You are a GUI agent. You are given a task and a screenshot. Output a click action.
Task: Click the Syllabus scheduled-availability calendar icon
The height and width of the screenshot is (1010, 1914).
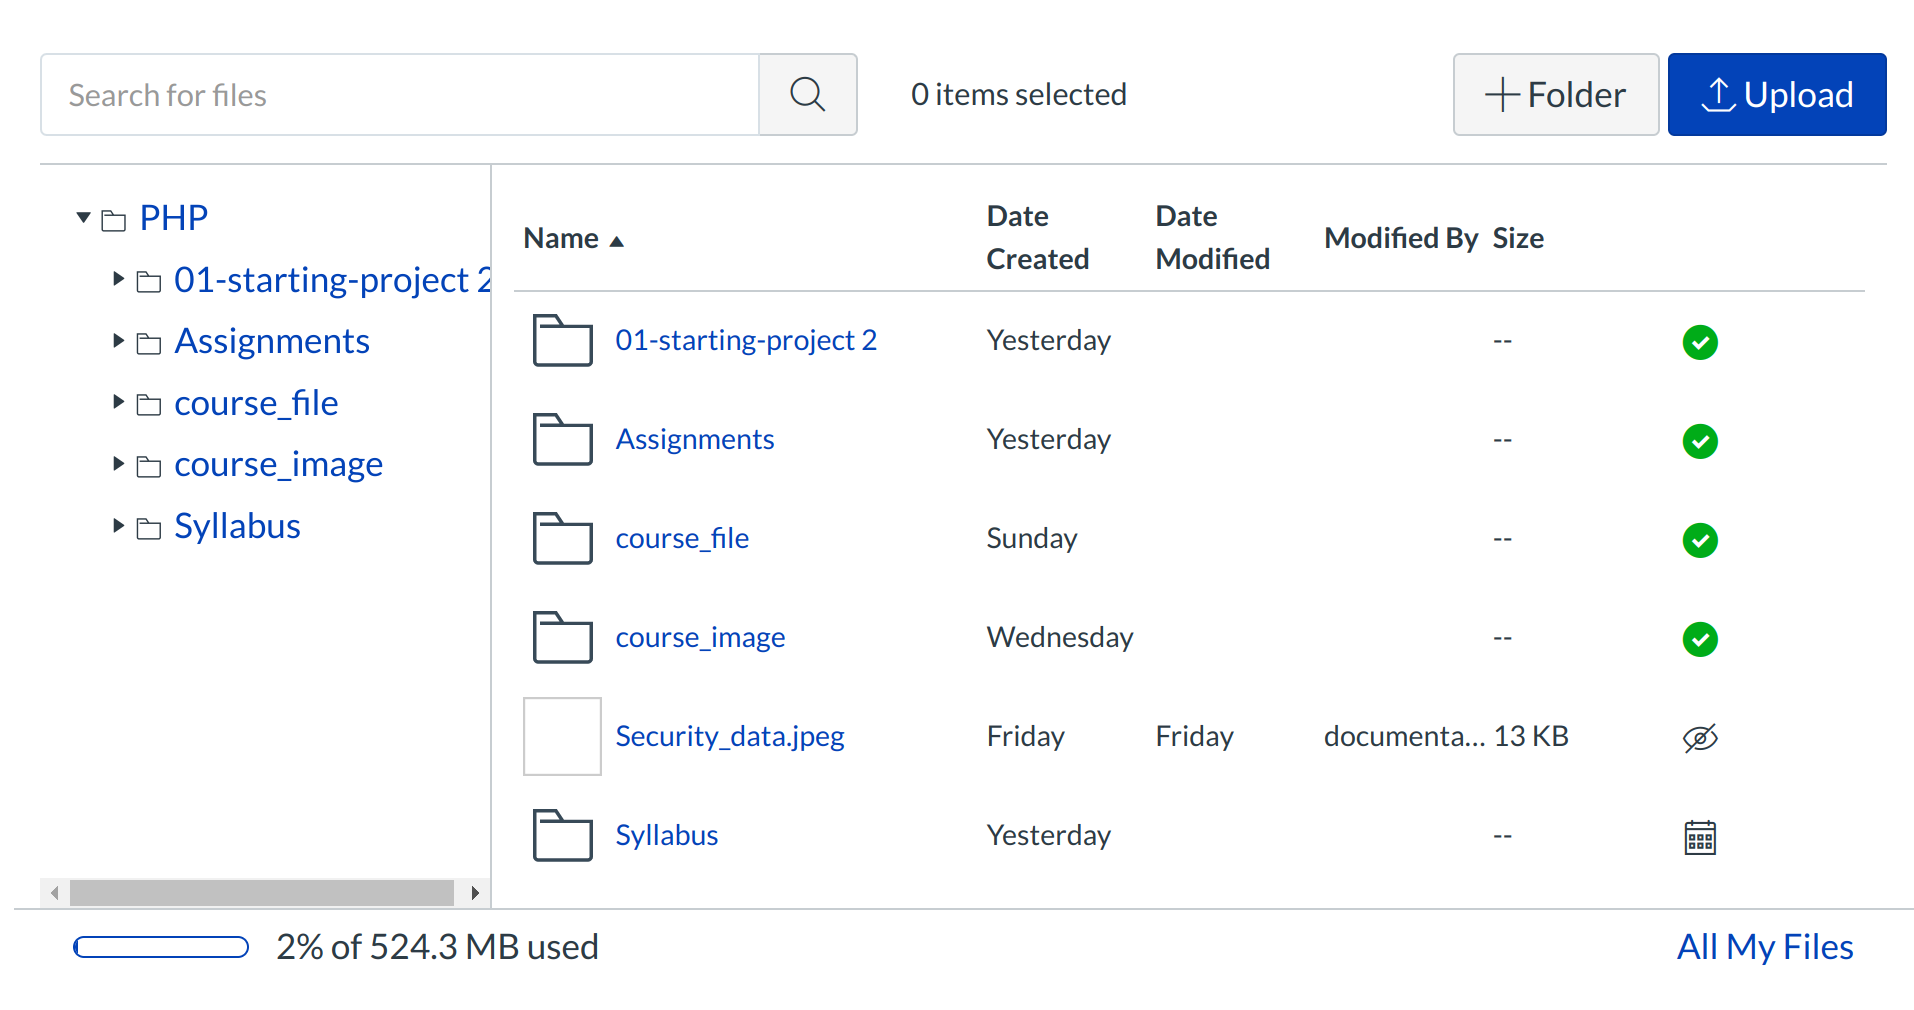point(1699,837)
